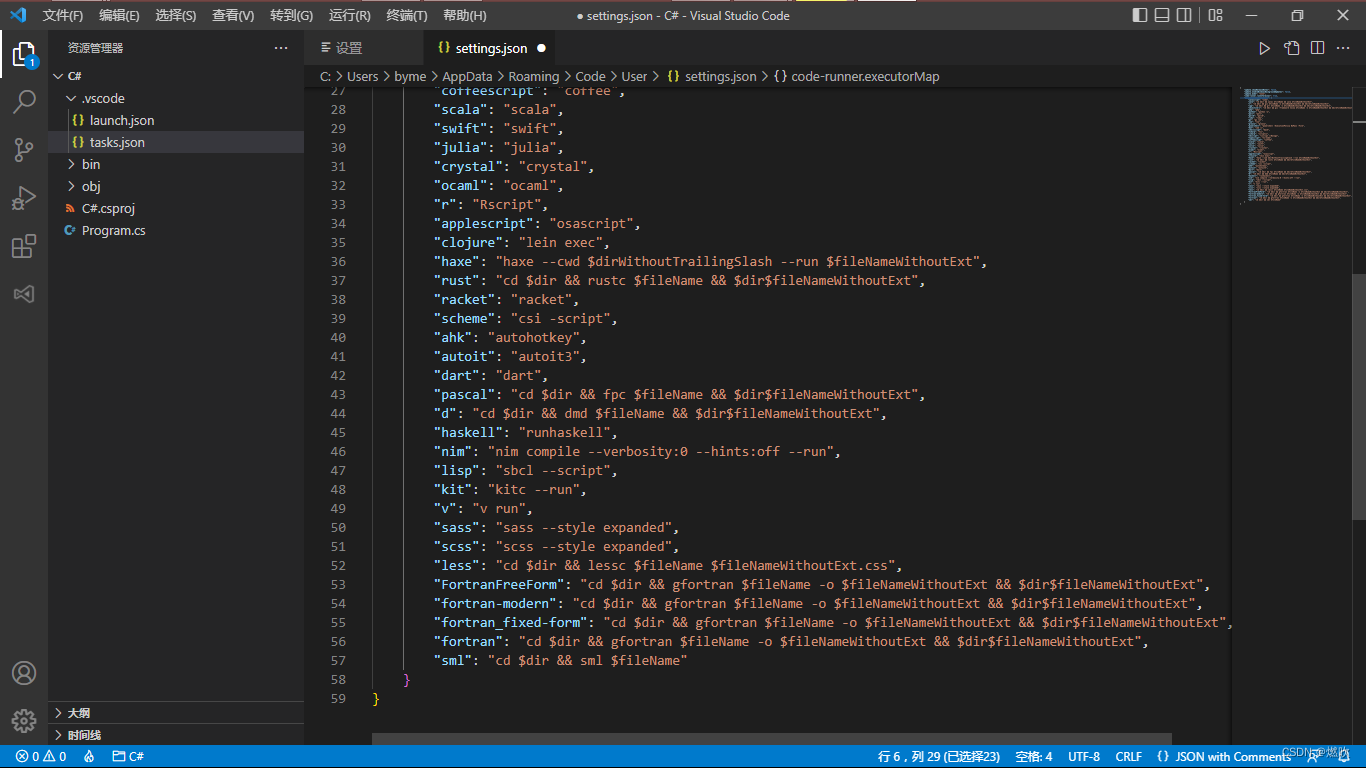Open the Visual Studio icon view in activity bar

tap(24, 294)
